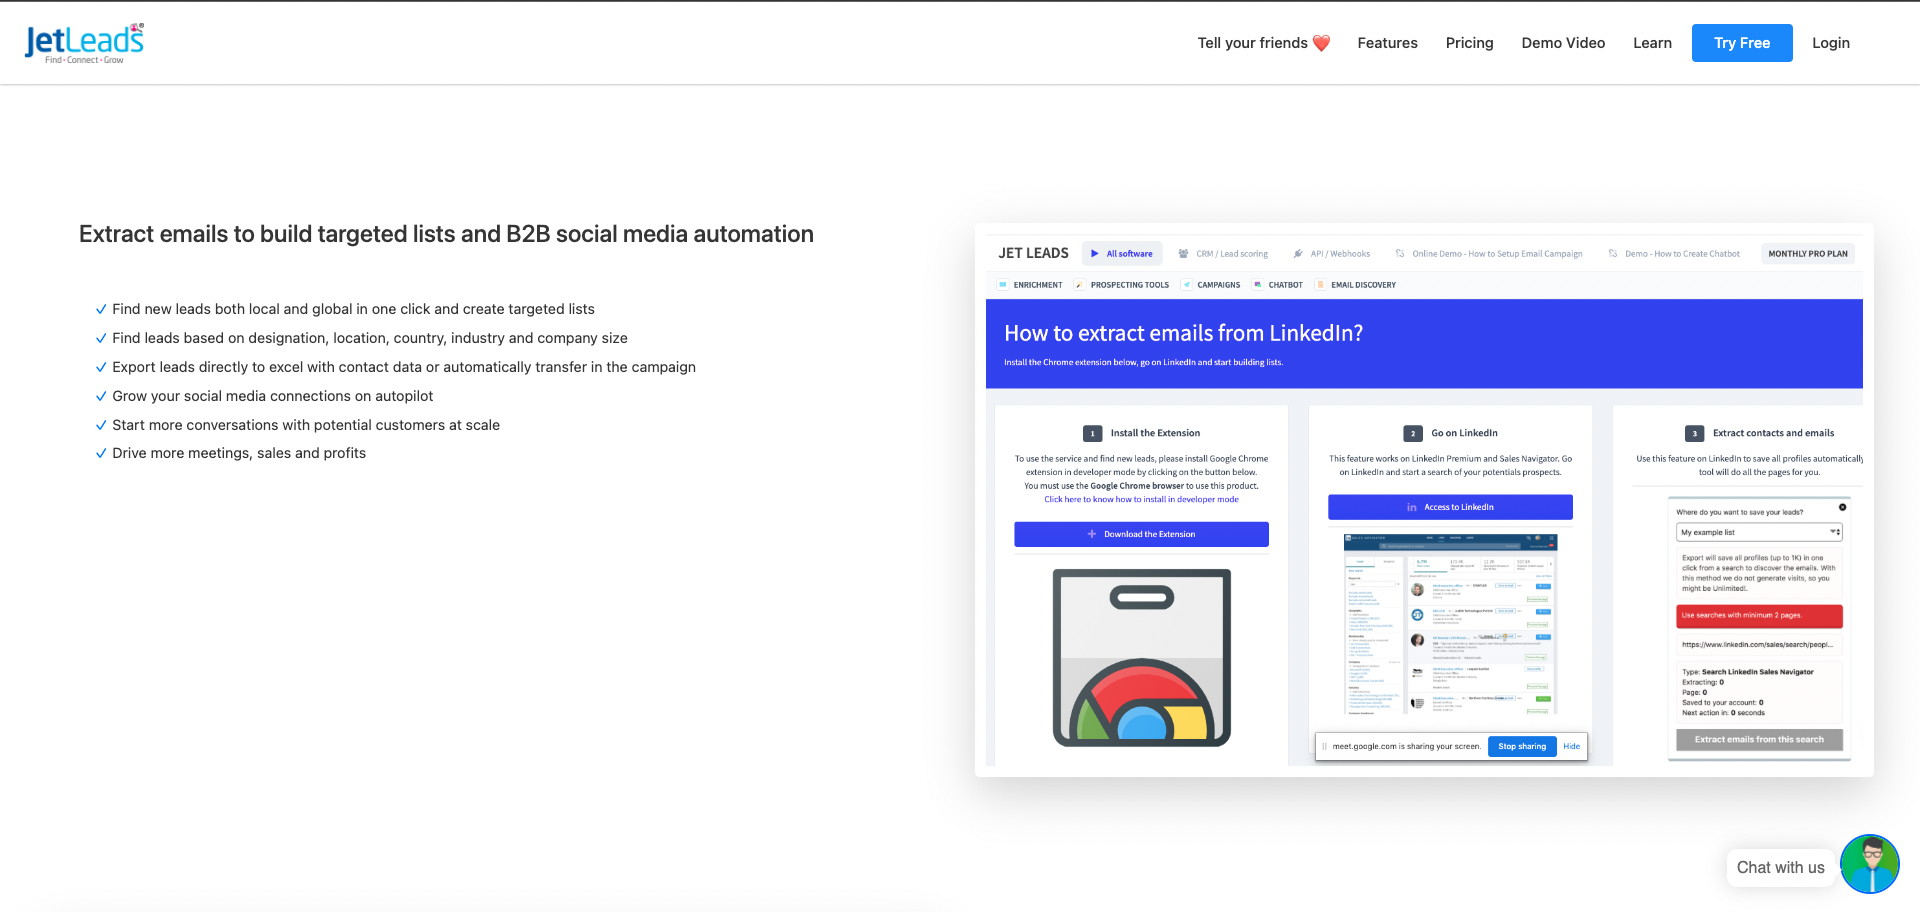Click the chat agent avatar icon
This screenshot has height=912, width=1920.
tap(1869, 864)
